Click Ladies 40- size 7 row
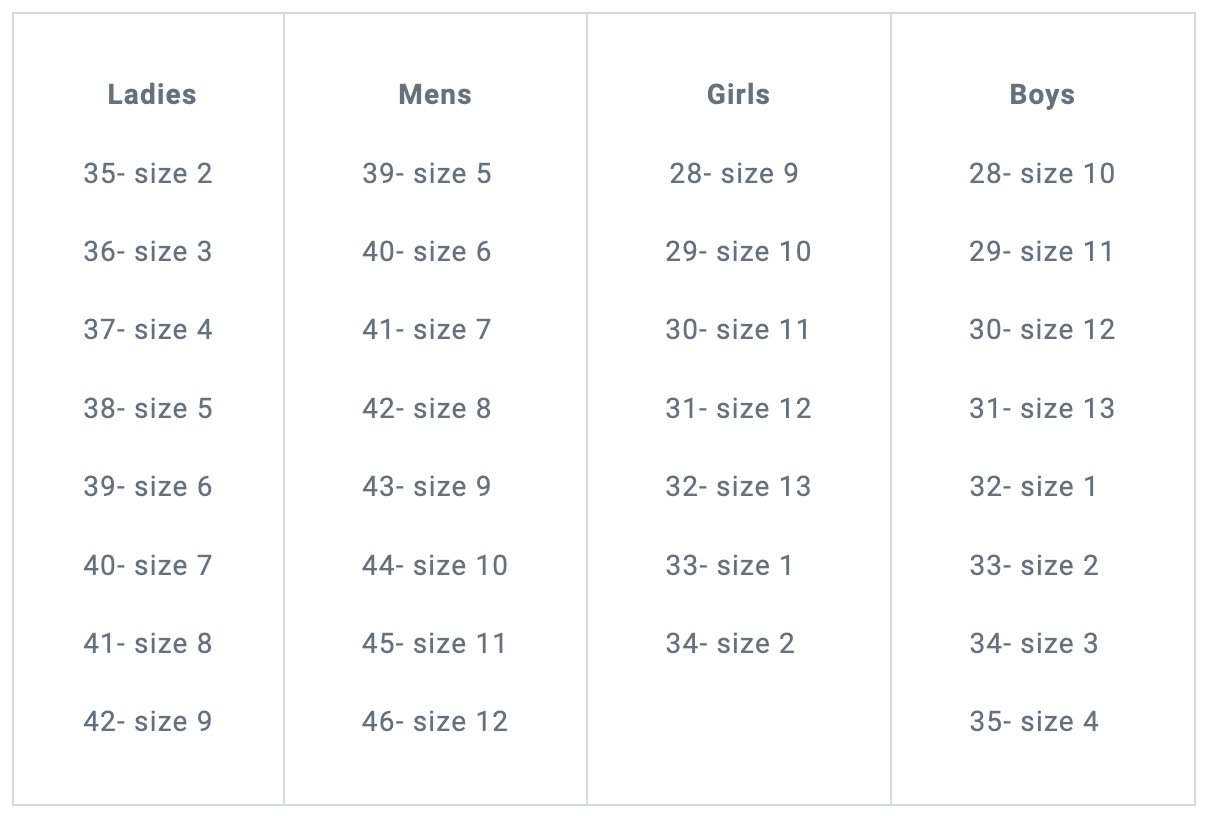 tap(148, 565)
